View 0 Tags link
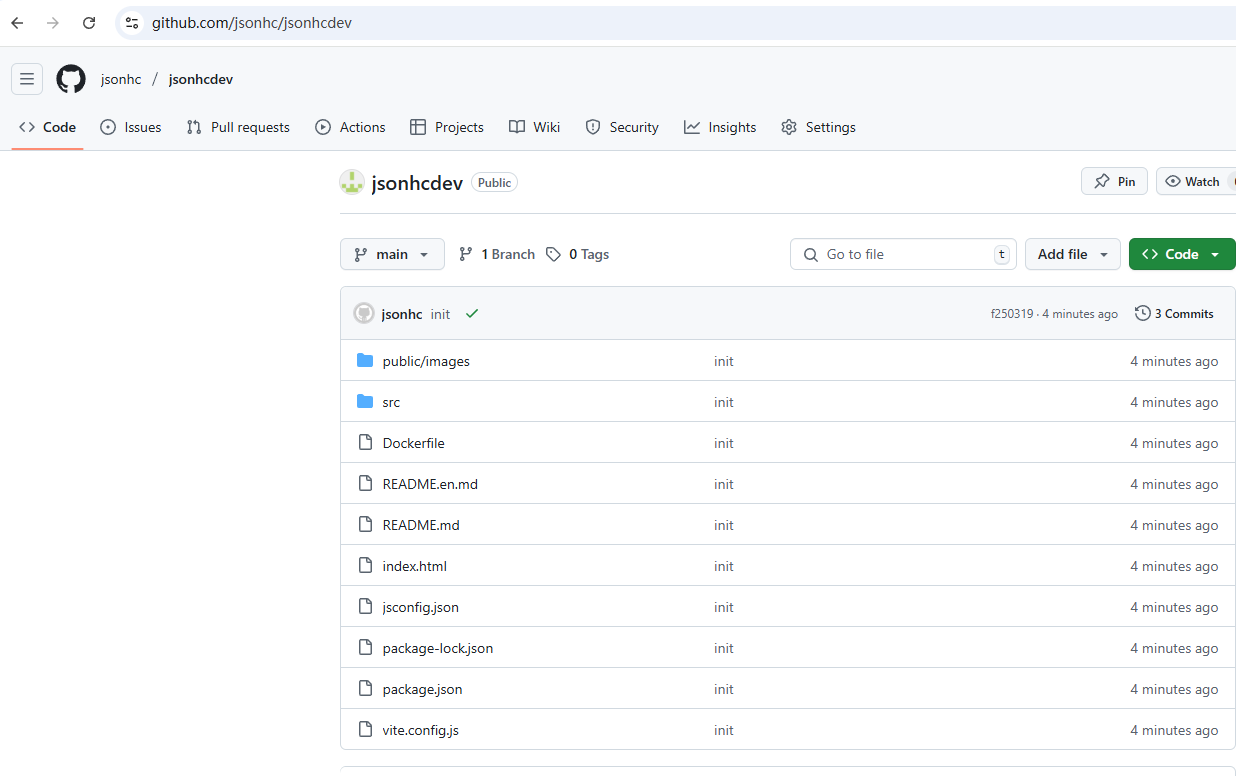The width and height of the screenshot is (1236, 776). 578,254
